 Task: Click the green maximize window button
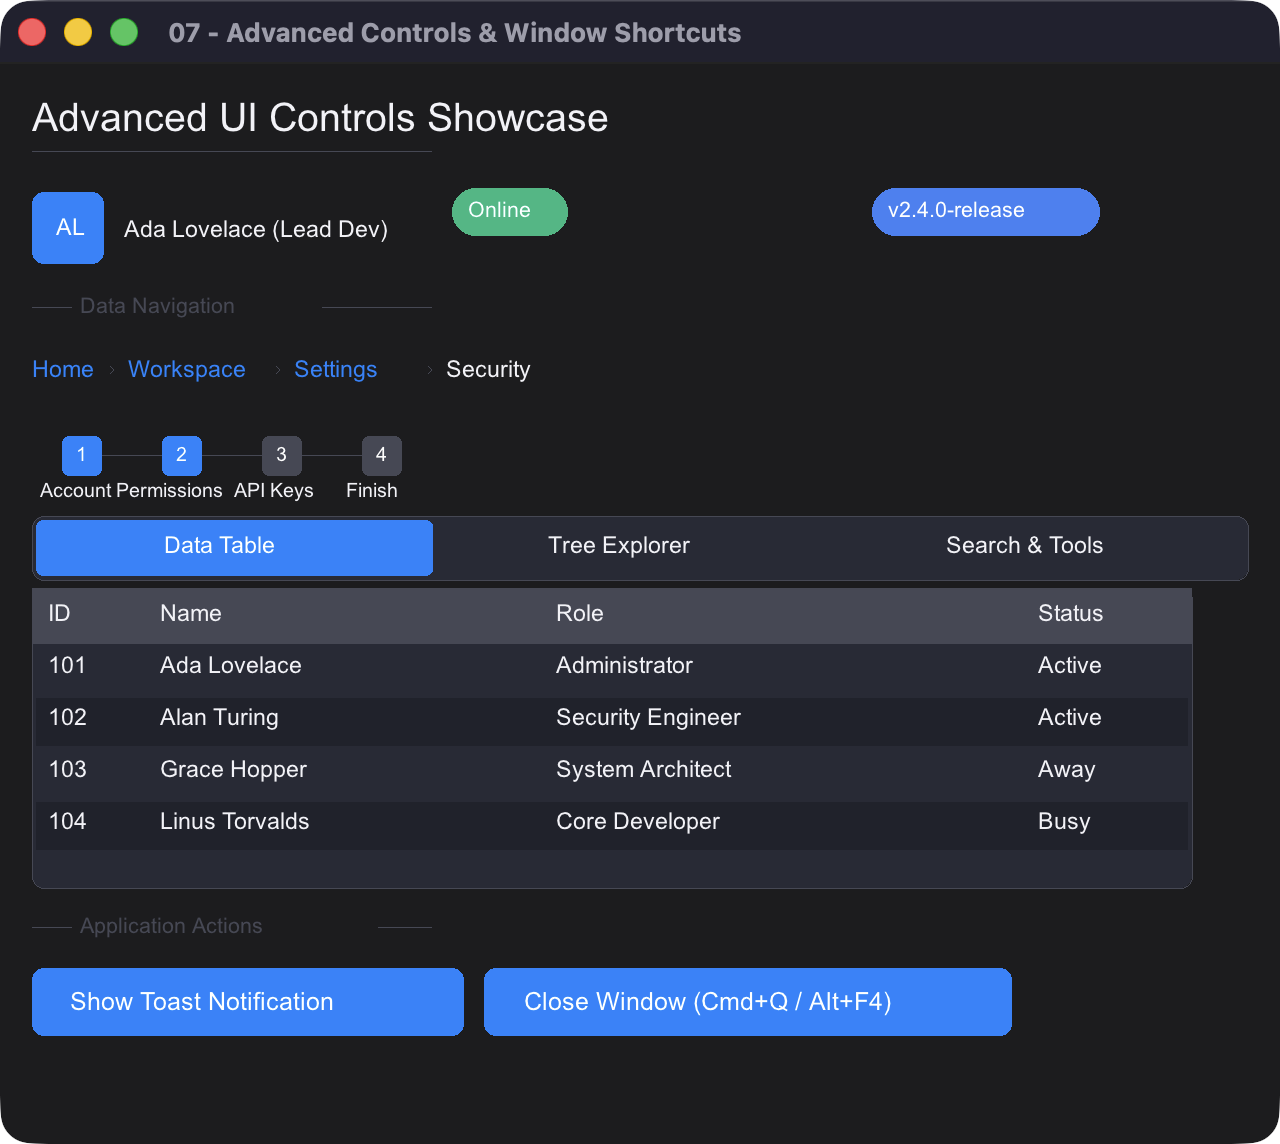click(x=124, y=32)
